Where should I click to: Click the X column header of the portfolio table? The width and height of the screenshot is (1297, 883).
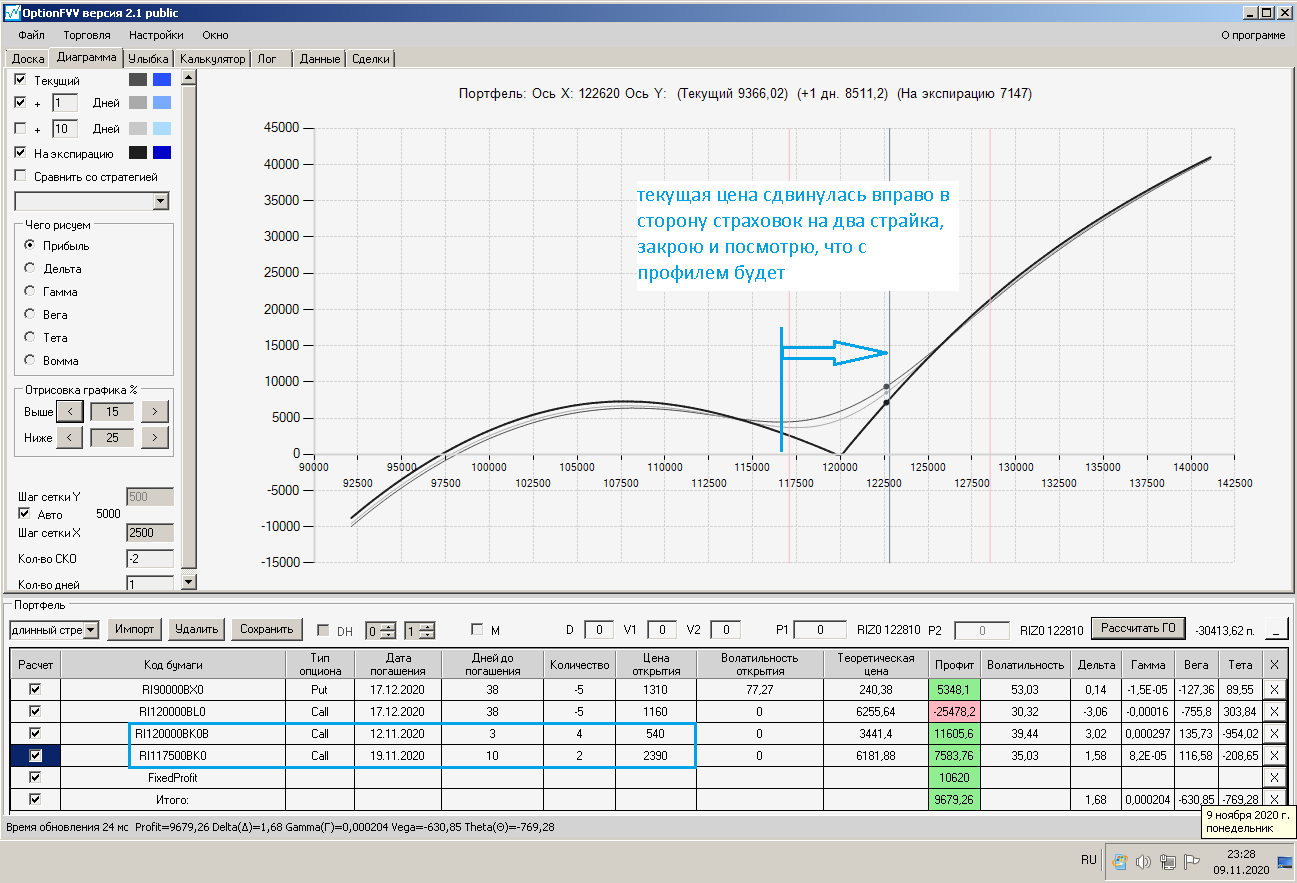[x=1273, y=664]
